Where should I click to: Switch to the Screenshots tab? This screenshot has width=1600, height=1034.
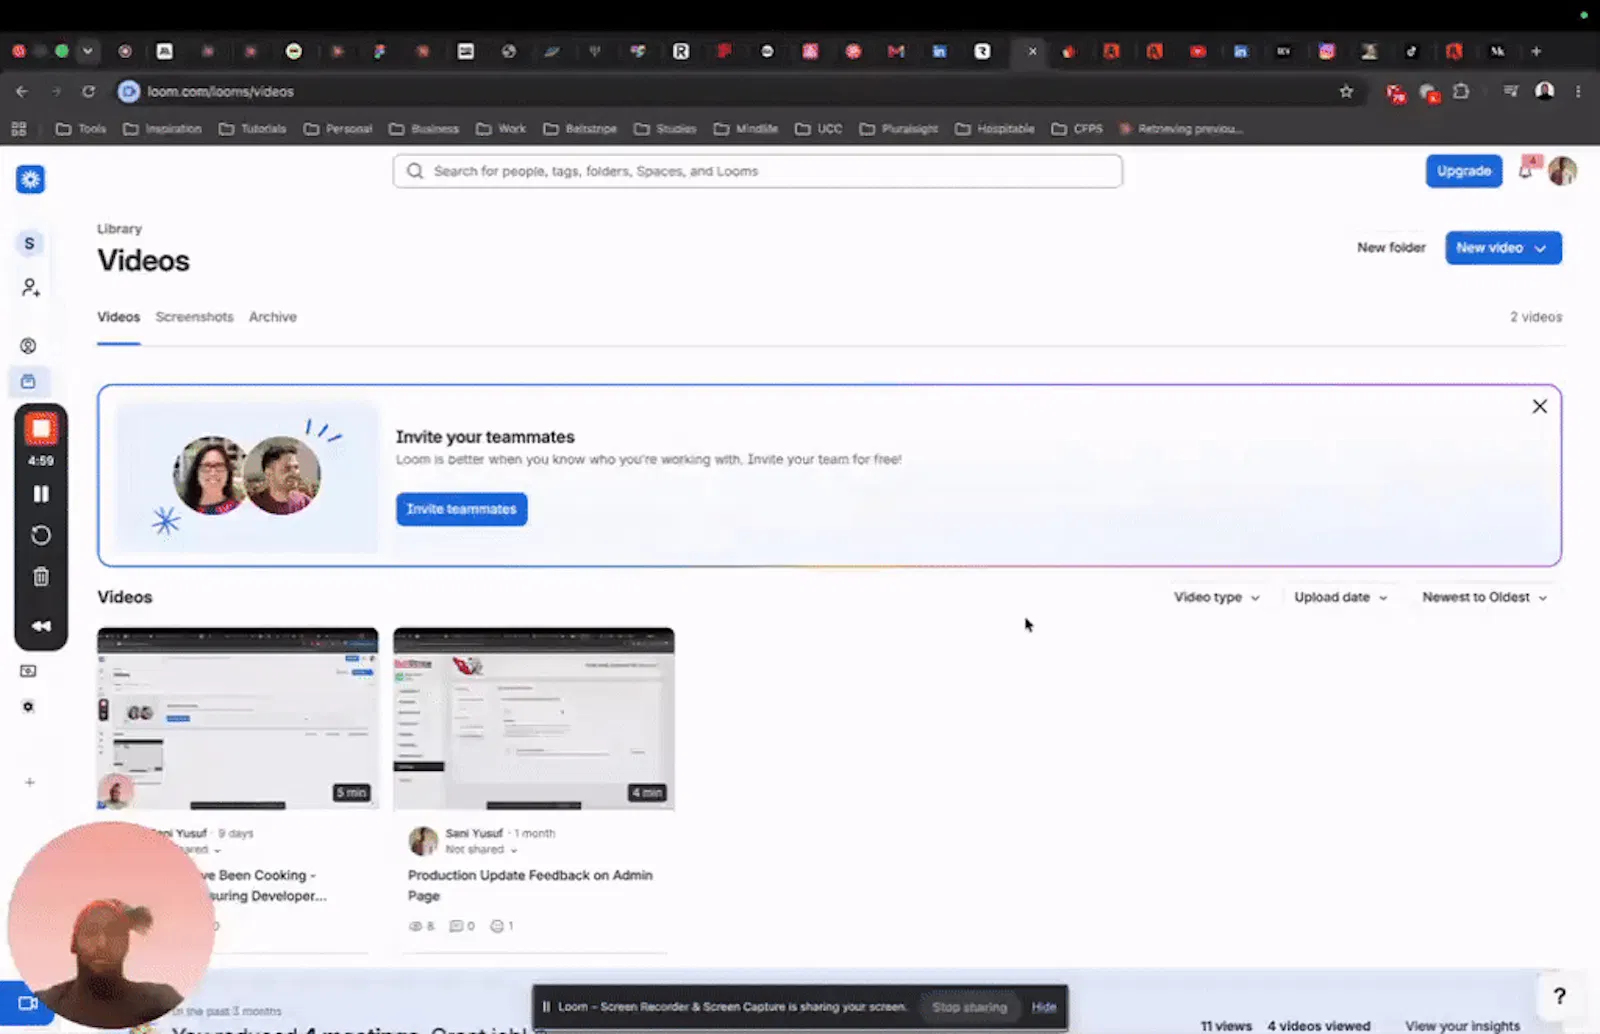point(194,317)
